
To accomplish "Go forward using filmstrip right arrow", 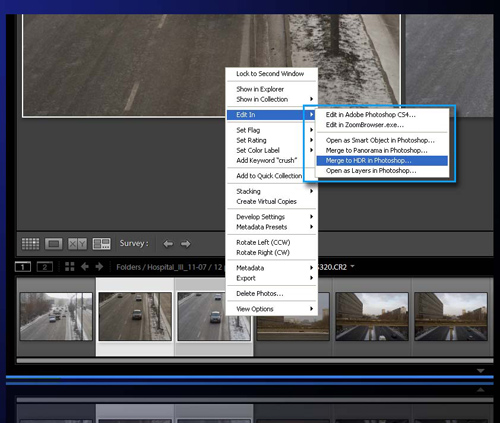I will (x=99, y=267).
